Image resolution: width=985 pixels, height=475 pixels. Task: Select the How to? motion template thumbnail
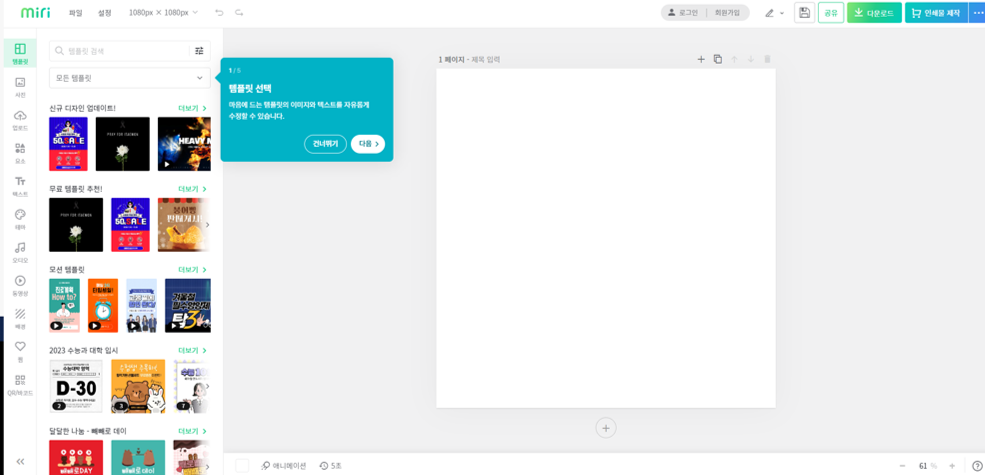click(65, 305)
